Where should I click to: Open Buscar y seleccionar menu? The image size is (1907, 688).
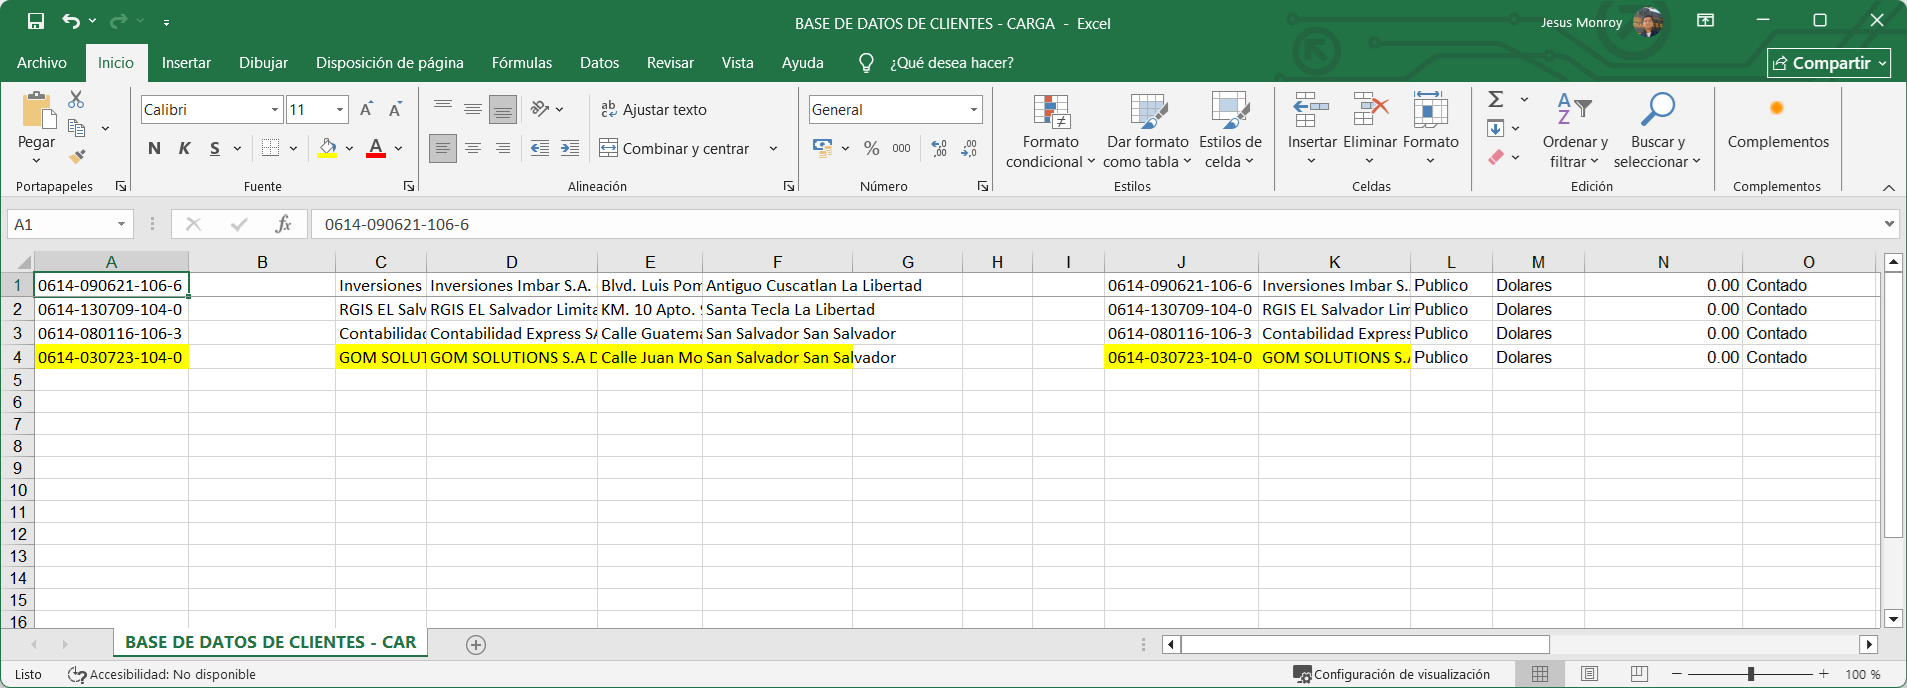1657,131
